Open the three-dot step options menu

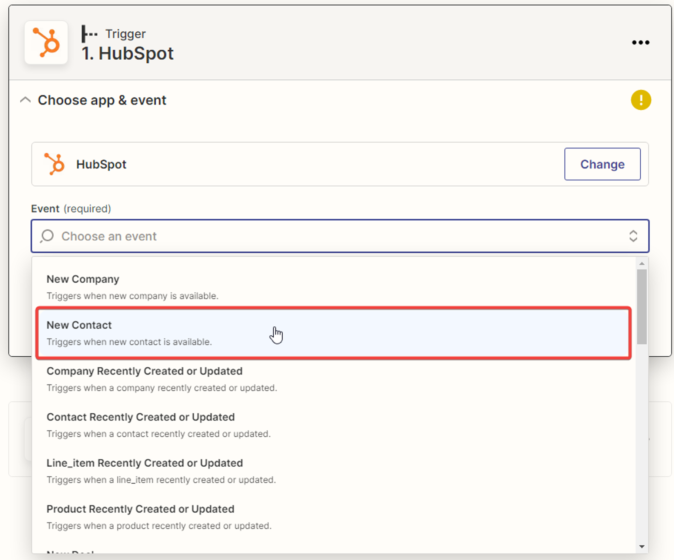pos(640,43)
